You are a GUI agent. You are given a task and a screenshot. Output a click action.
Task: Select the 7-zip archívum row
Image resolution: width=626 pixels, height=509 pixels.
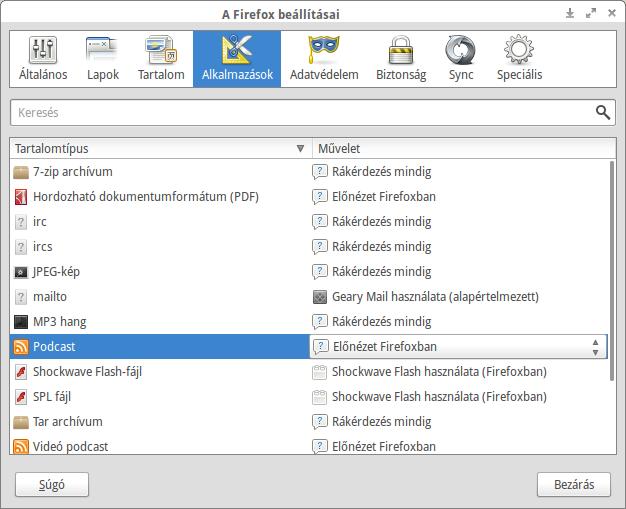pos(310,172)
